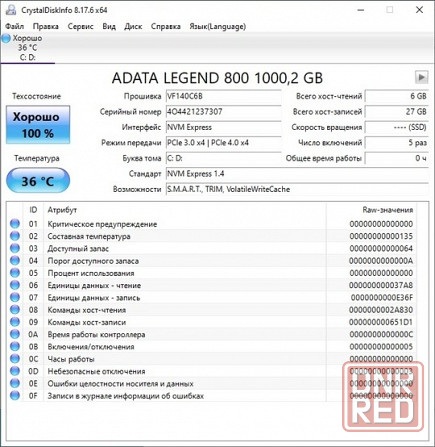Open the Справка menu
435x447 pixels.
(x=166, y=26)
